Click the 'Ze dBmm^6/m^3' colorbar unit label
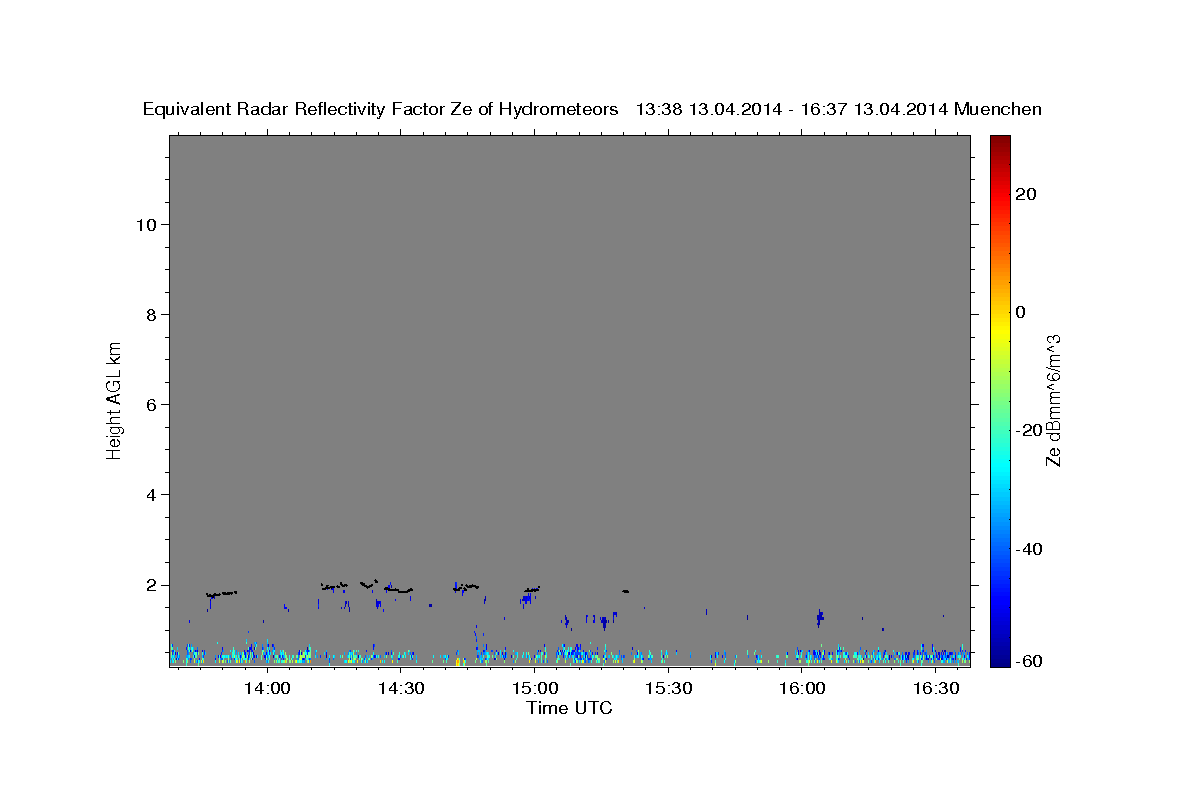The width and height of the screenshot is (1200, 800). point(1053,400)
